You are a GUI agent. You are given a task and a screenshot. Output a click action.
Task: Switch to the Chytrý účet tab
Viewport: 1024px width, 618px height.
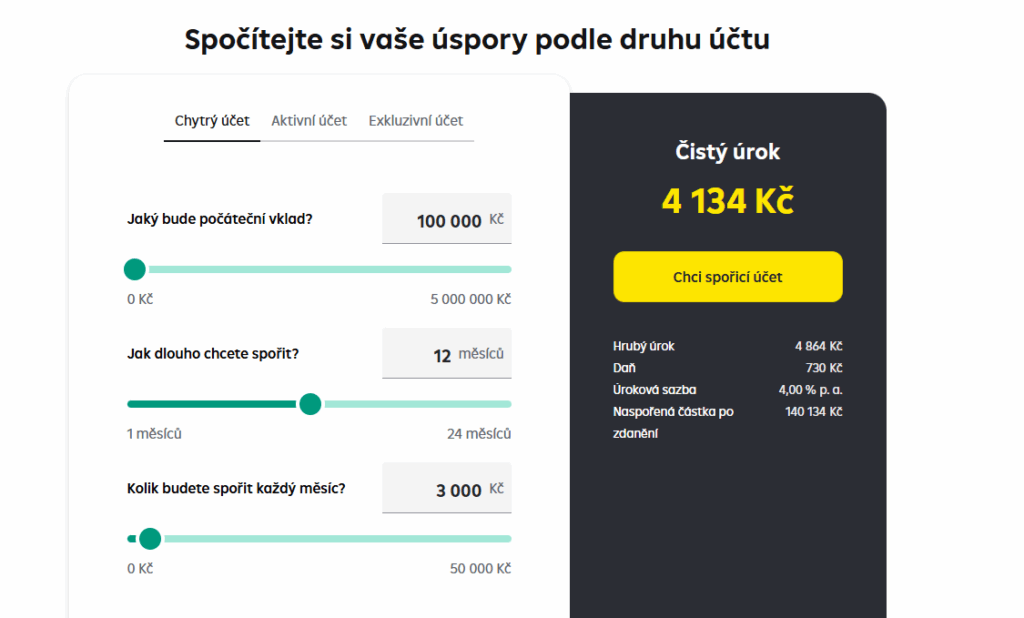212,121
